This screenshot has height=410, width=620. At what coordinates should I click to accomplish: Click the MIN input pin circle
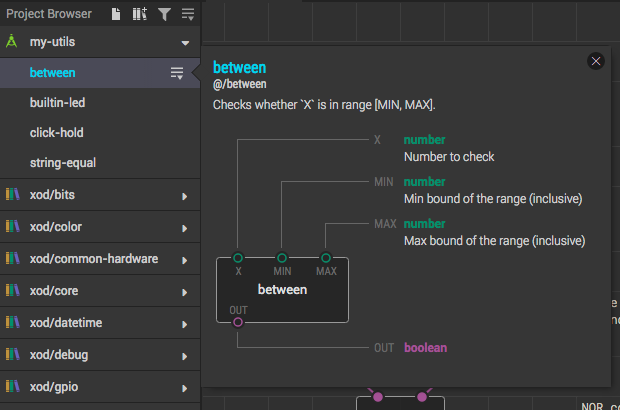coord(282,258)
